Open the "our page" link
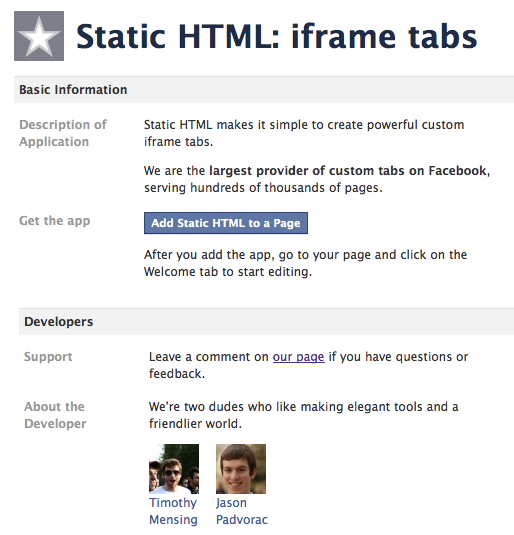 coord(298,357)
